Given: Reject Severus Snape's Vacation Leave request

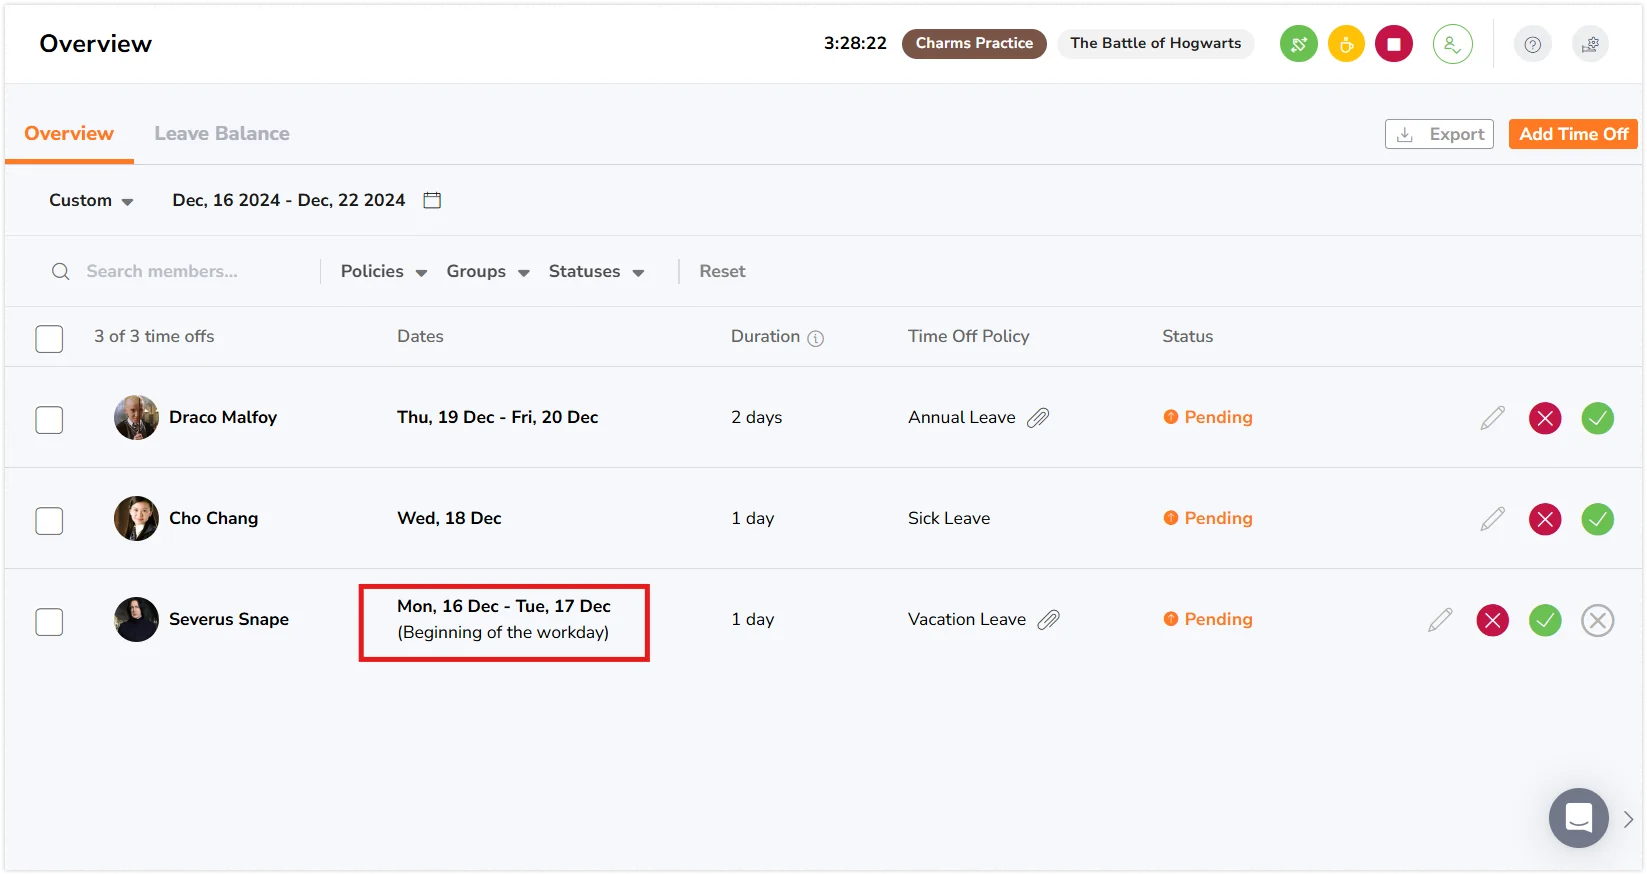Looking at the screenshot, I should click(x=1492, y=620).
